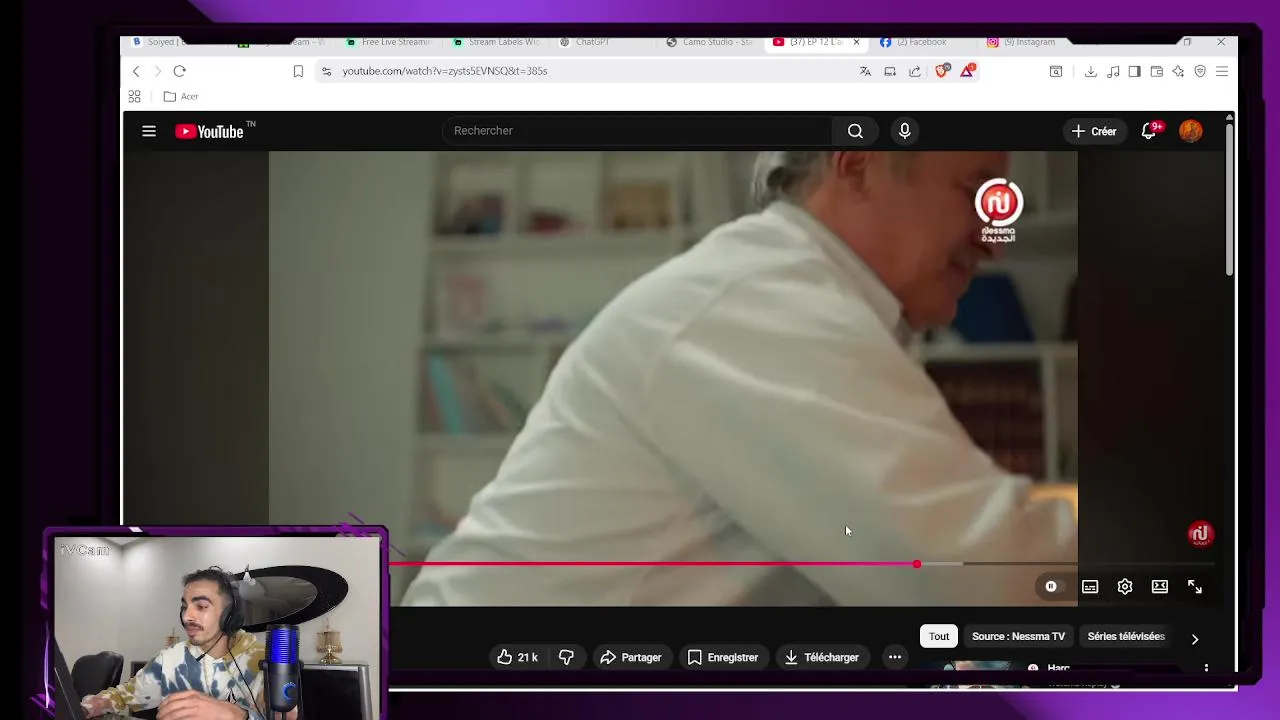Open the Acer bookmarks folder
Viewport: 1280px width, 720px height.
[181, 96]
